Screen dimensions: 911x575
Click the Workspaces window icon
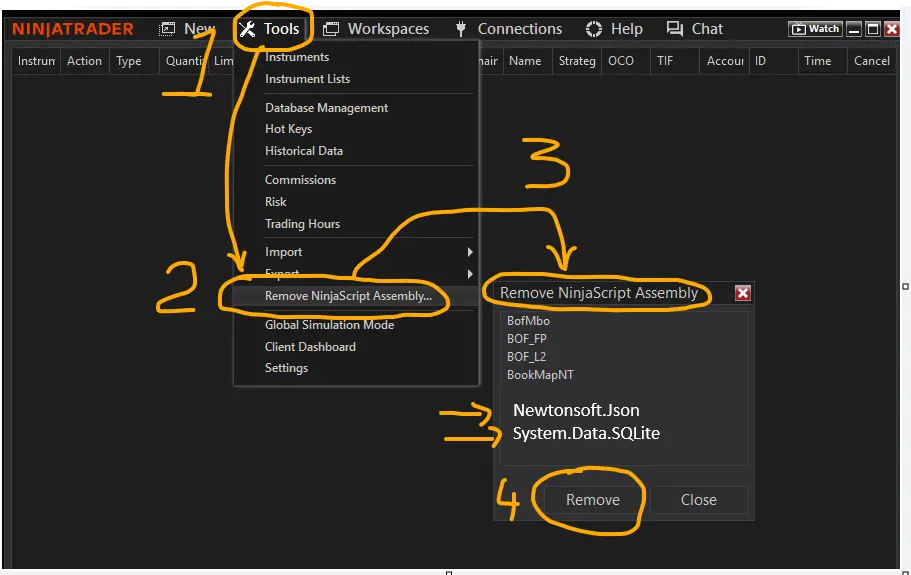click(331, 29)
